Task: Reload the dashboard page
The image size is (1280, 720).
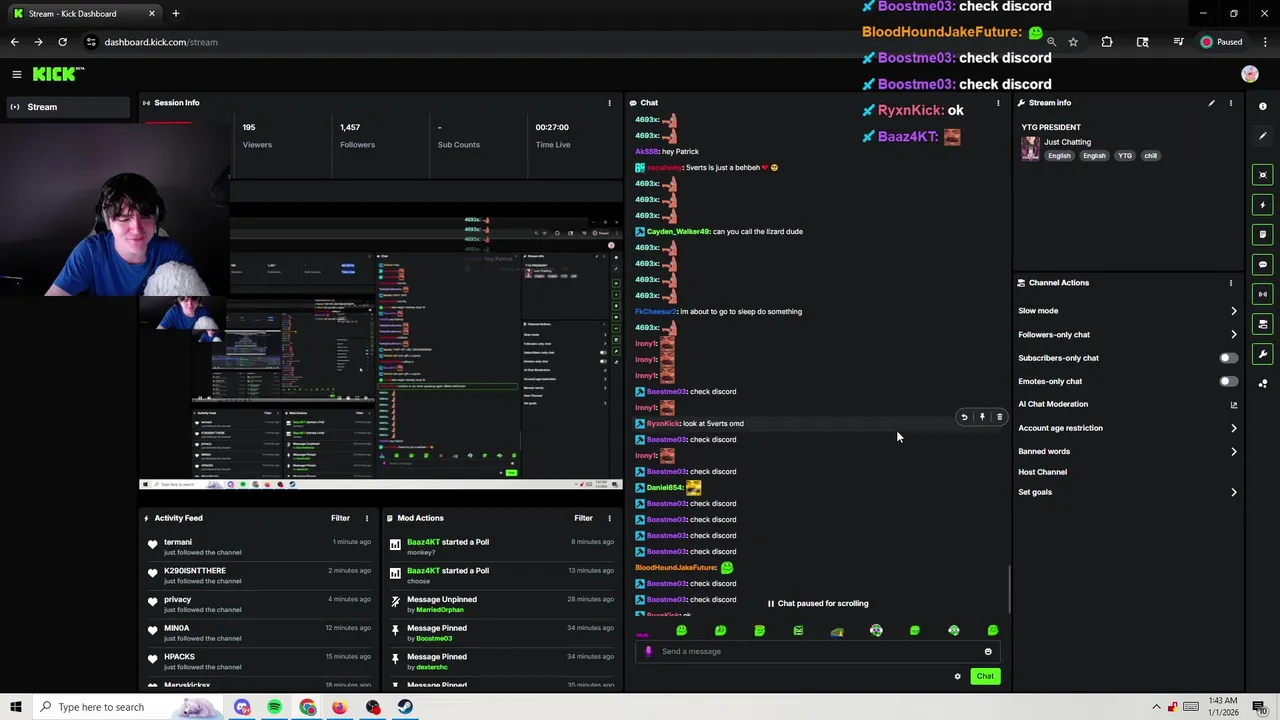Action: coord(62,42)
